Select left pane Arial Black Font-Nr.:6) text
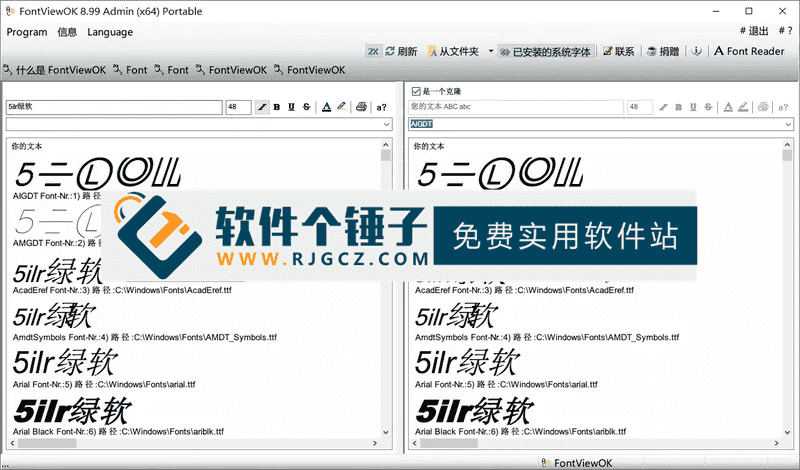 (x=118, y=431)
